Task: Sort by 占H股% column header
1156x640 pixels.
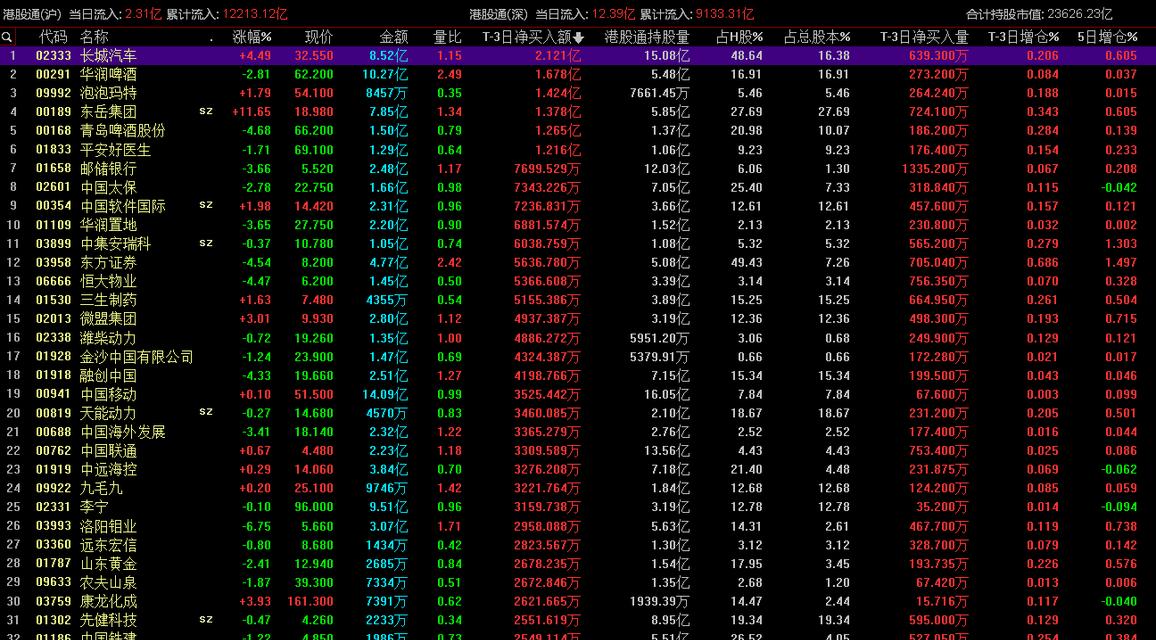Action: tap(739, 37)
